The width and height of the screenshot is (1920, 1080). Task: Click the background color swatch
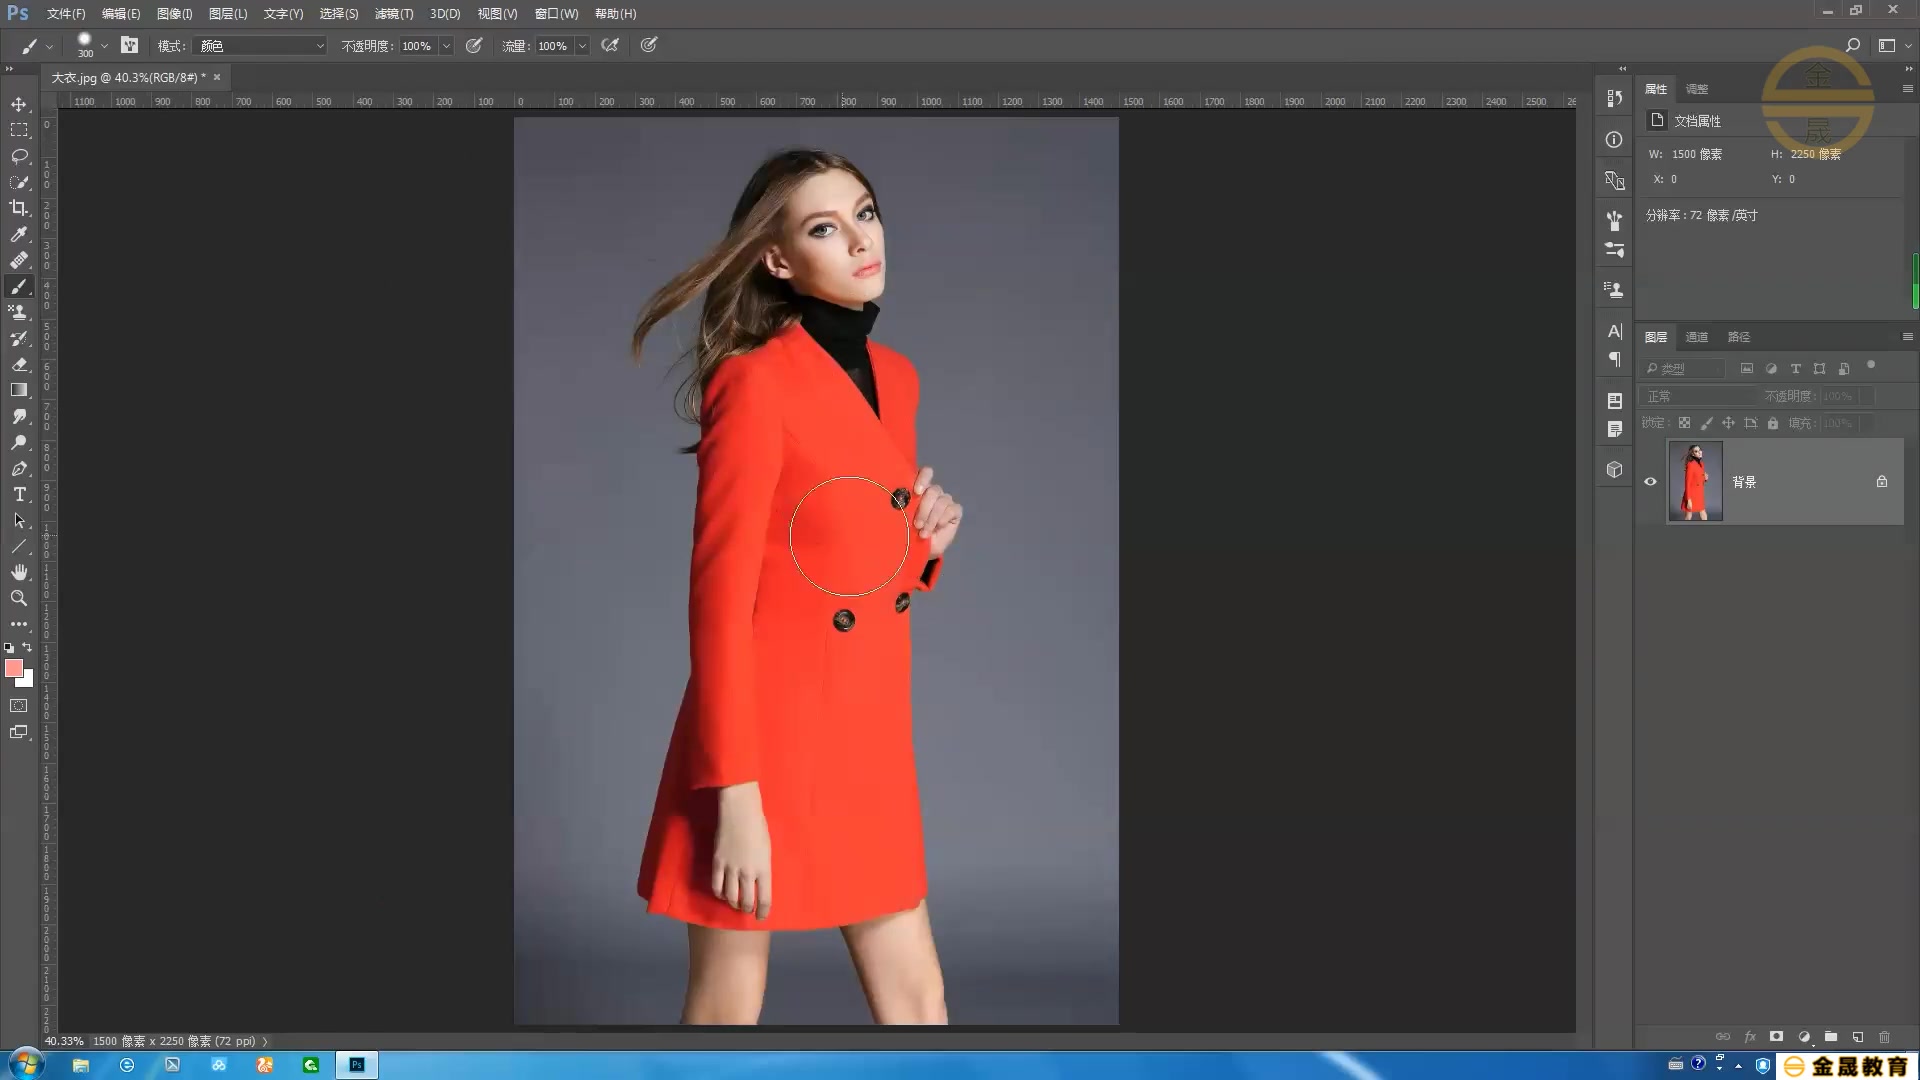[28, 681]
